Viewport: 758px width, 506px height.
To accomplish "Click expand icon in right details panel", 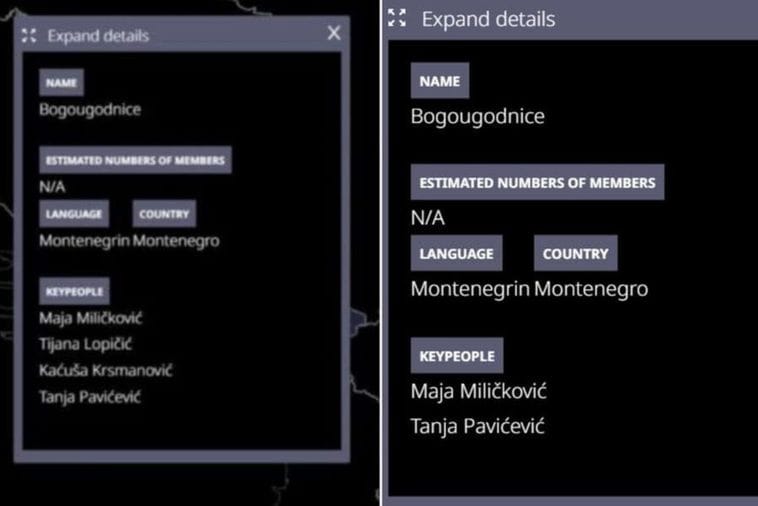I will (x=397, y=18).
